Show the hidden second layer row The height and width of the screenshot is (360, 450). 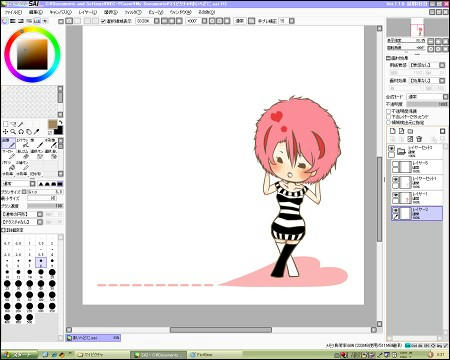coord(395,164)
